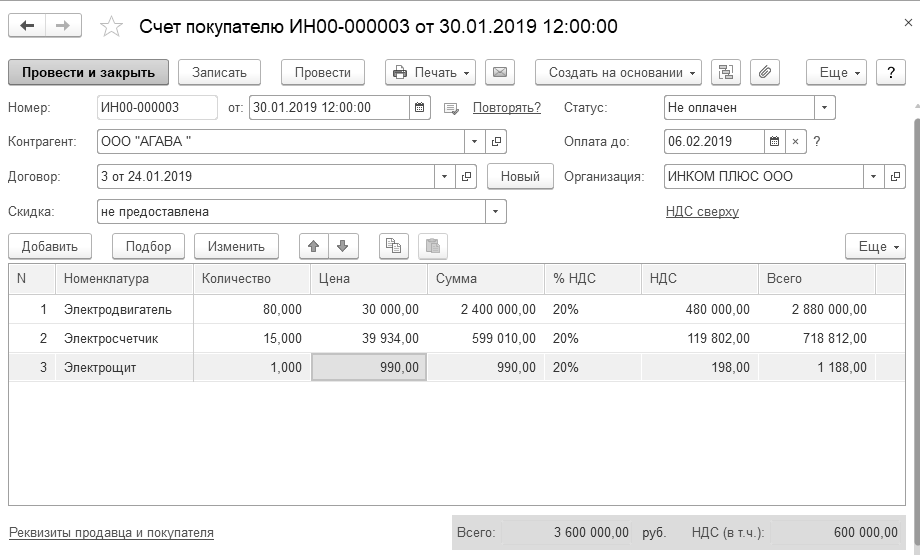This screenshot has height=555, width=920.
Task: Expand the Контрагент dropdown list
Action: [x=475, y=141]
